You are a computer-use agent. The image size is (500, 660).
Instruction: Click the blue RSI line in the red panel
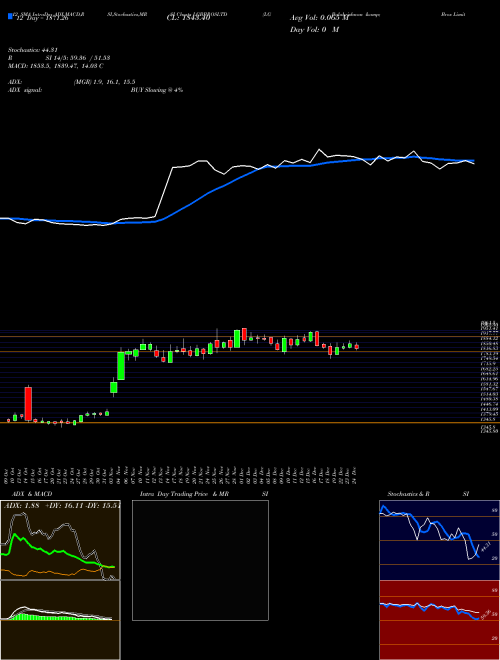pyautogui.click(x=429, y=609)
